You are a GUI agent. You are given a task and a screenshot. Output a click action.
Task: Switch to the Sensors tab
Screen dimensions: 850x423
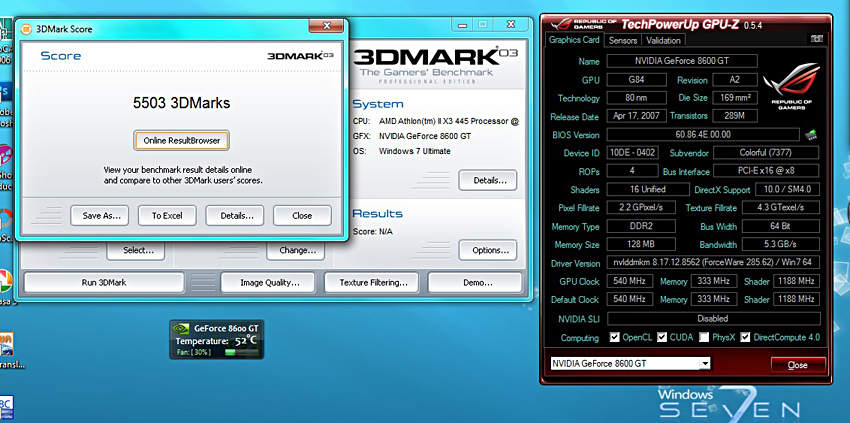point(623,40)
